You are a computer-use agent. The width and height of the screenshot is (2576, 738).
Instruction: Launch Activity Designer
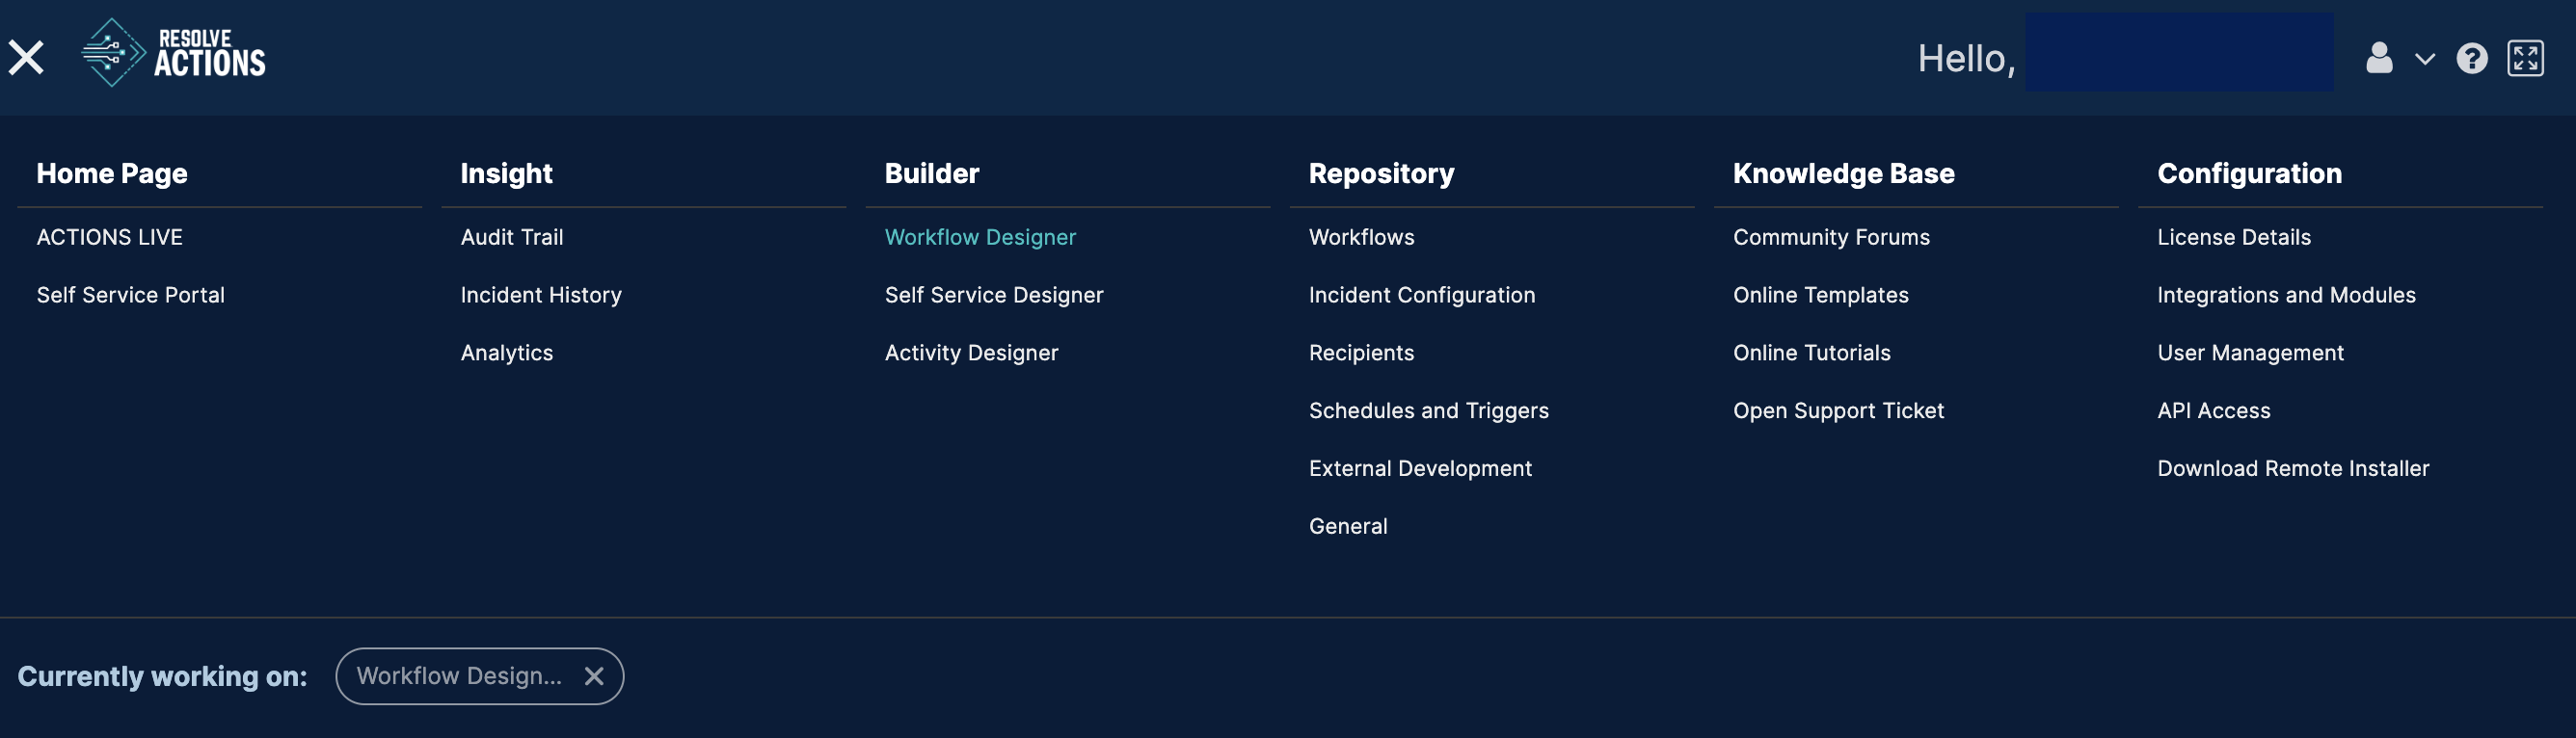tap(971, 353)
